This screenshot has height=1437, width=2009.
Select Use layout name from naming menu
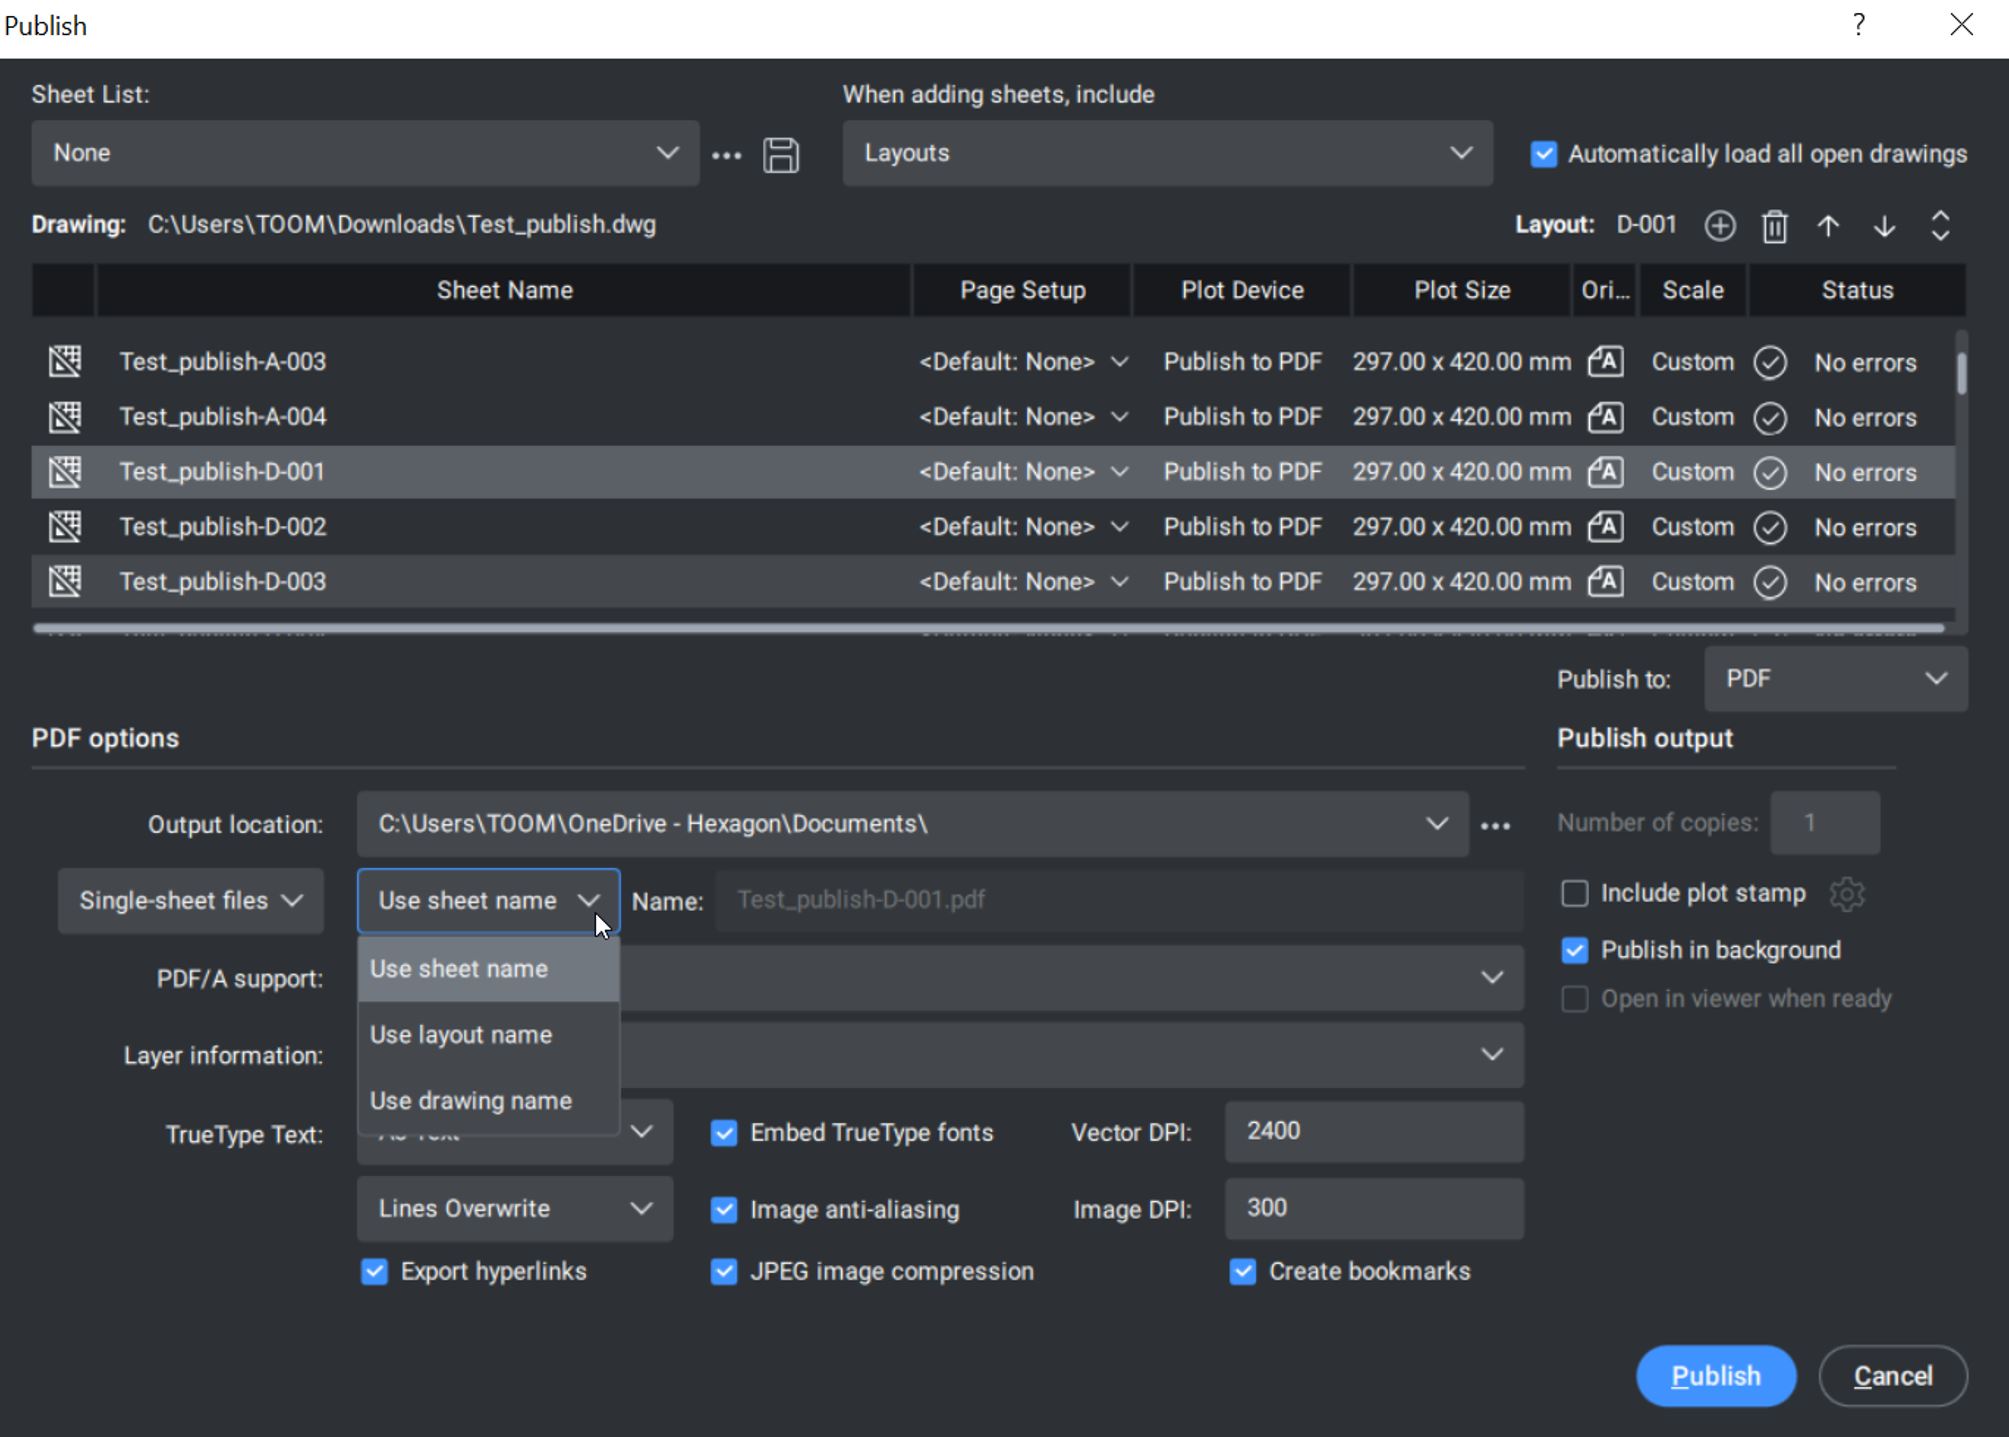pos(461,1034)
